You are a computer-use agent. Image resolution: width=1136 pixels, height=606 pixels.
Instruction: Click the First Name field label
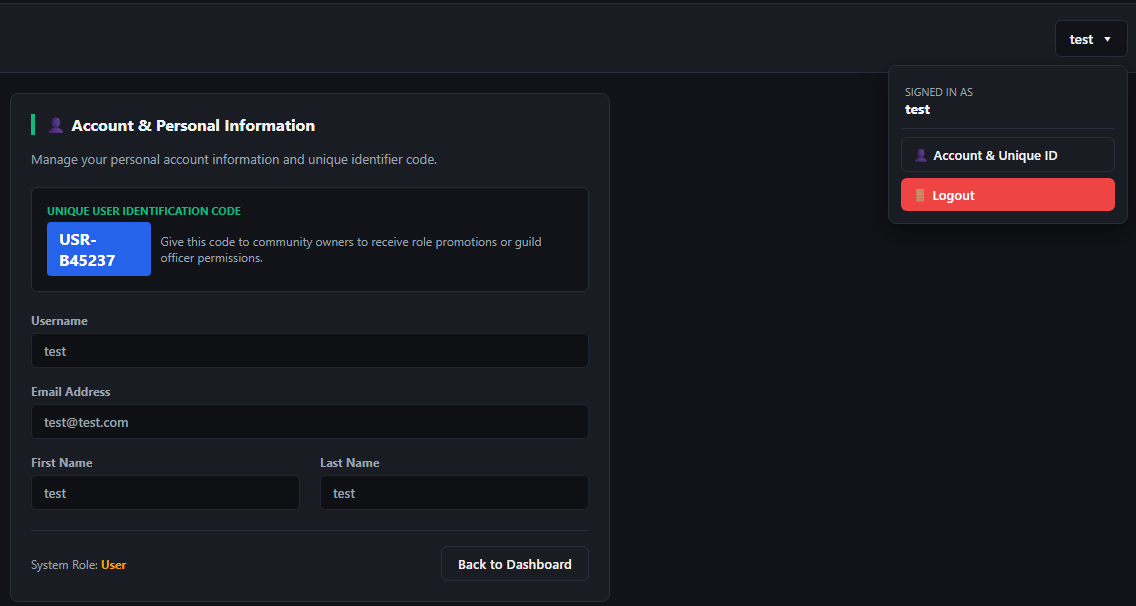click(x=62, y=462)
